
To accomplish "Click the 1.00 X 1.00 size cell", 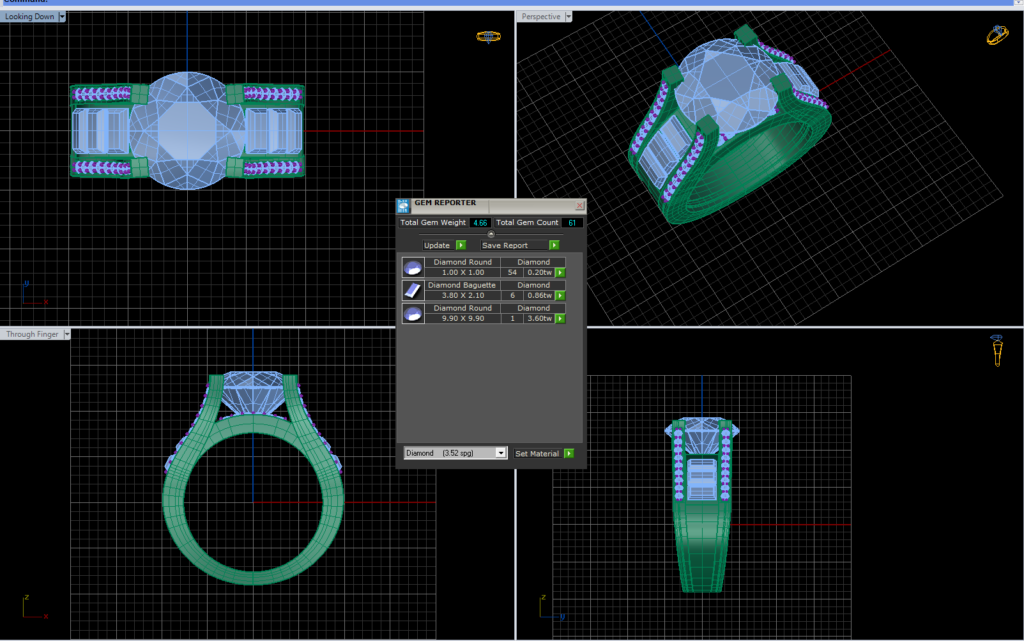I will click(463, 272).
